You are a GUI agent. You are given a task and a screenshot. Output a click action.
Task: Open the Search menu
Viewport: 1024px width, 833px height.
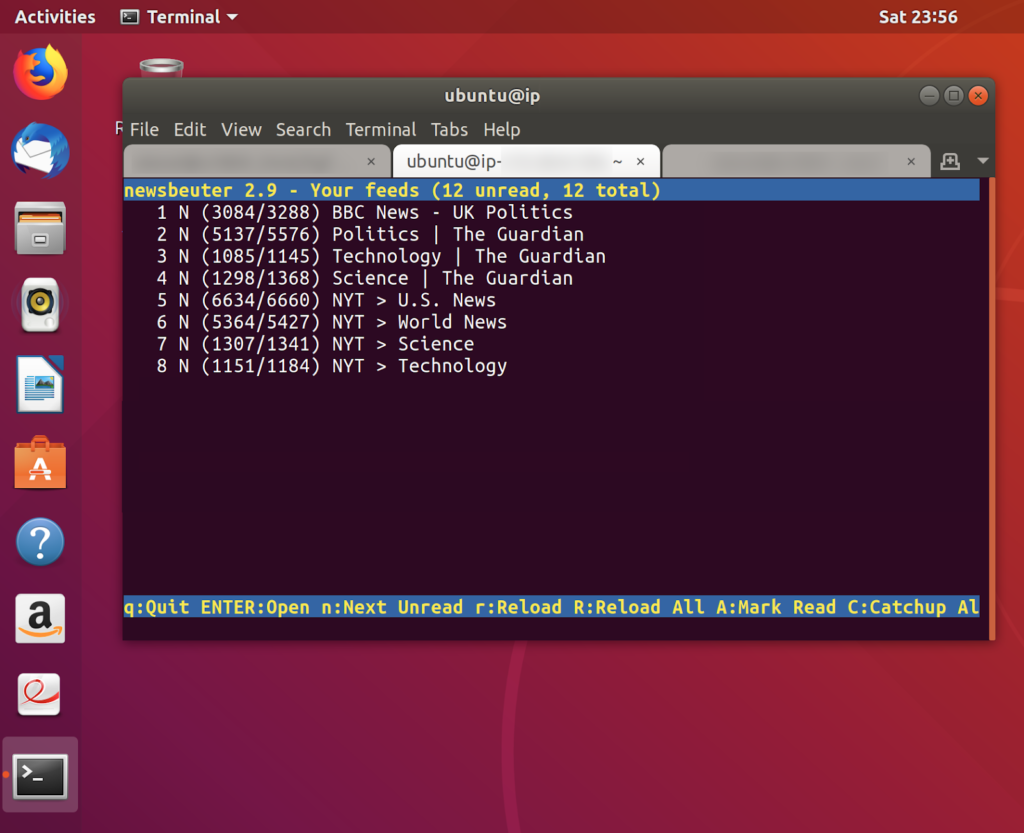click(x=303, y=130)
